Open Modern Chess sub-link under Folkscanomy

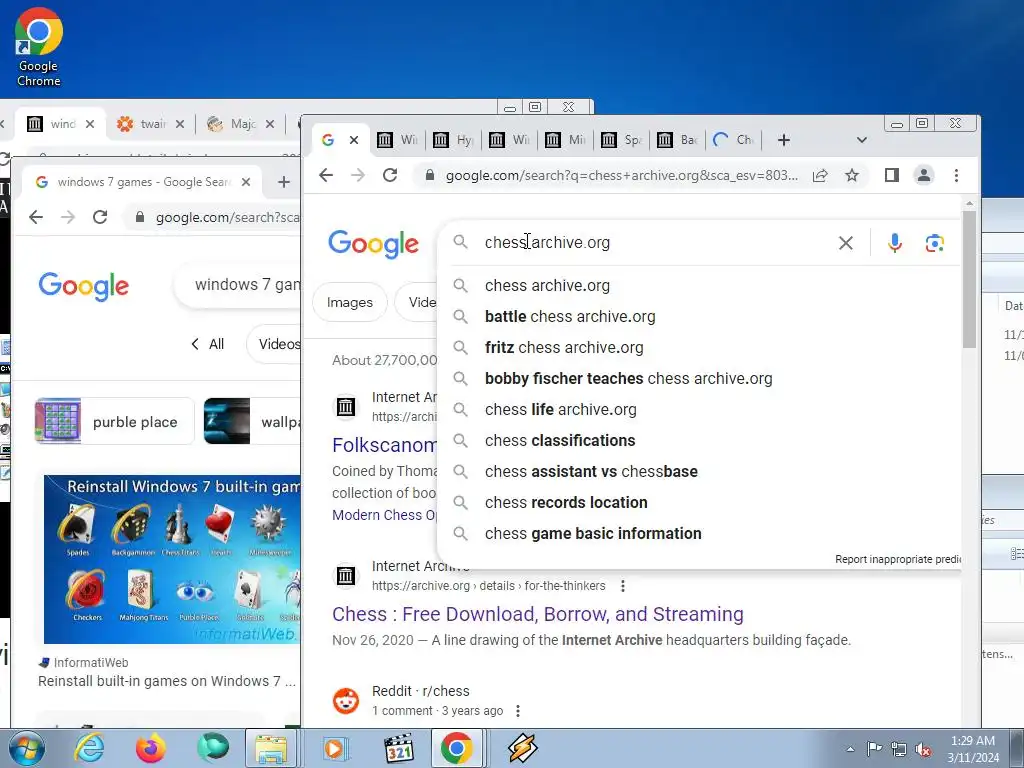pyautogui.click(x=385, y=515)
